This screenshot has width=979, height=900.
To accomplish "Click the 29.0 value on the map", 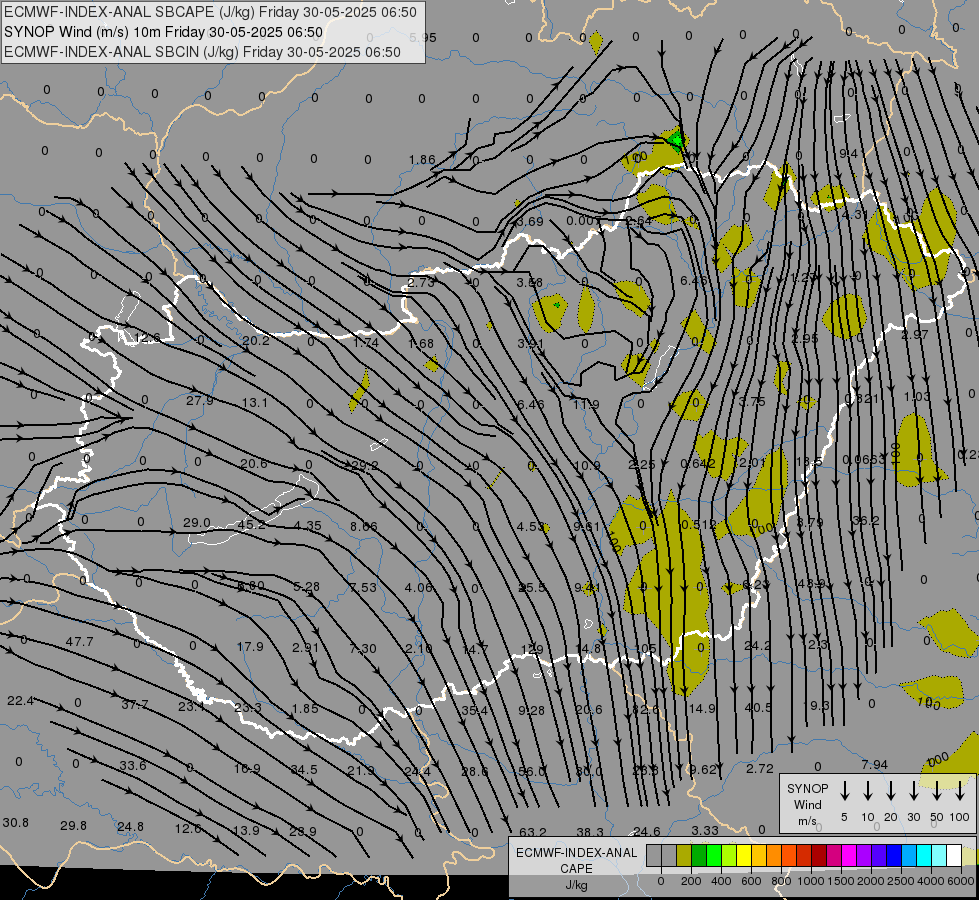I will pos(197,522).
